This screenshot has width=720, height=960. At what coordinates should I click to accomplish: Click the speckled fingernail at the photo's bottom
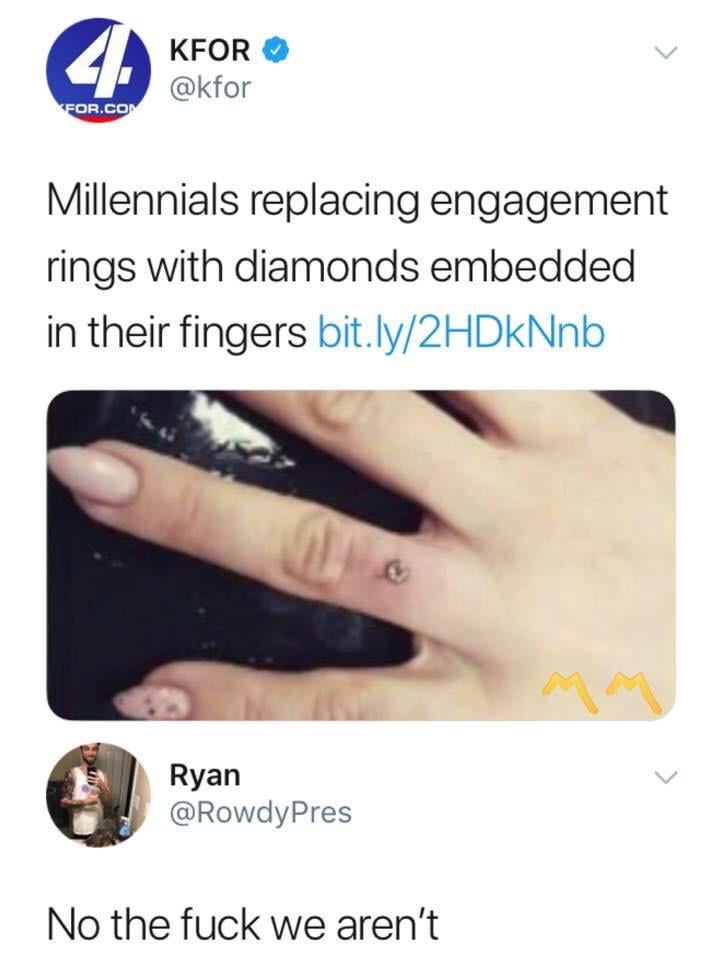point(154,701)
